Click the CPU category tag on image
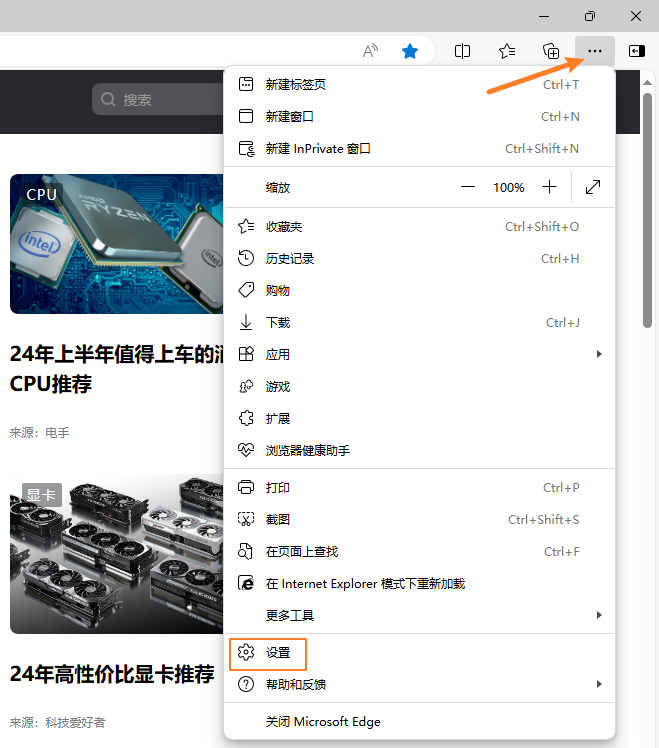Viewport: 659px width, 748px height. click(42, 195)
